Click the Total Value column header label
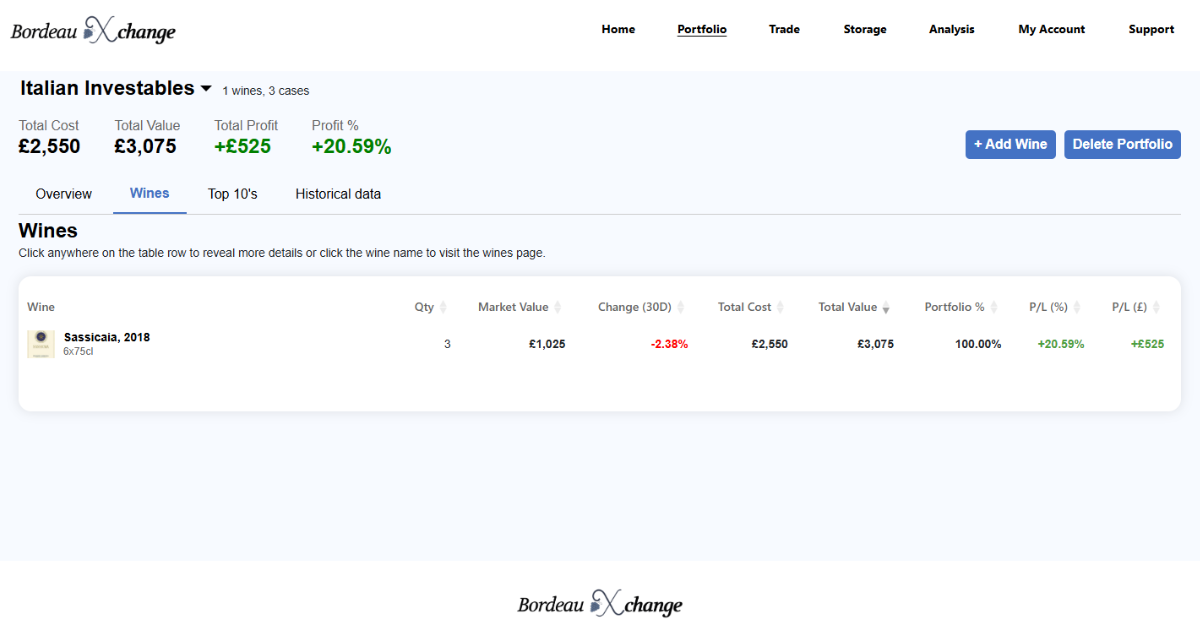 click(848, 307)
